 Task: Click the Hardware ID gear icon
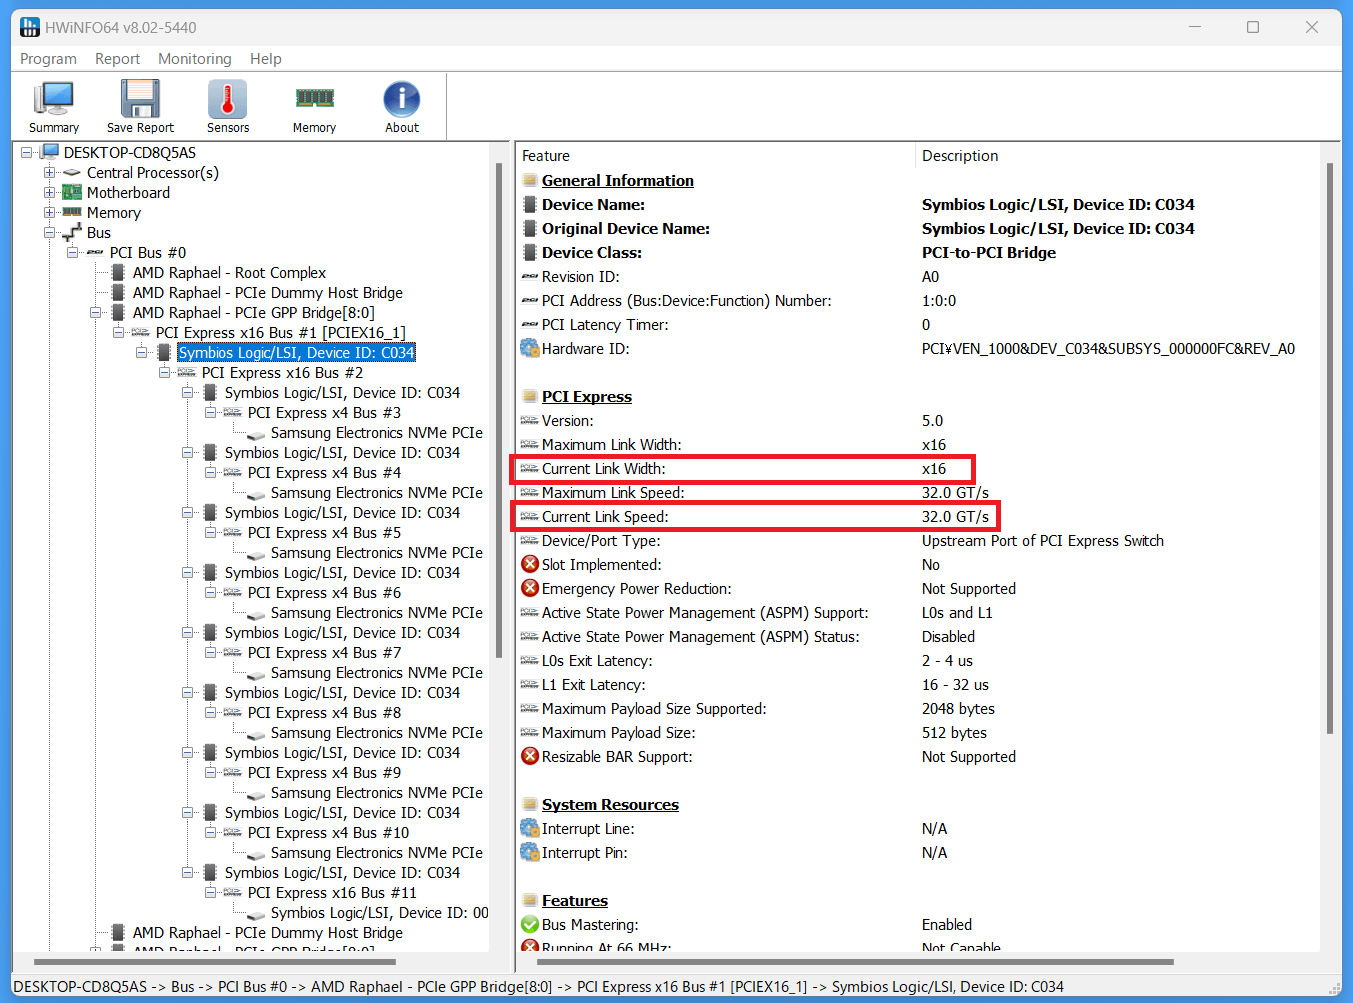click(x=530, y=348)
